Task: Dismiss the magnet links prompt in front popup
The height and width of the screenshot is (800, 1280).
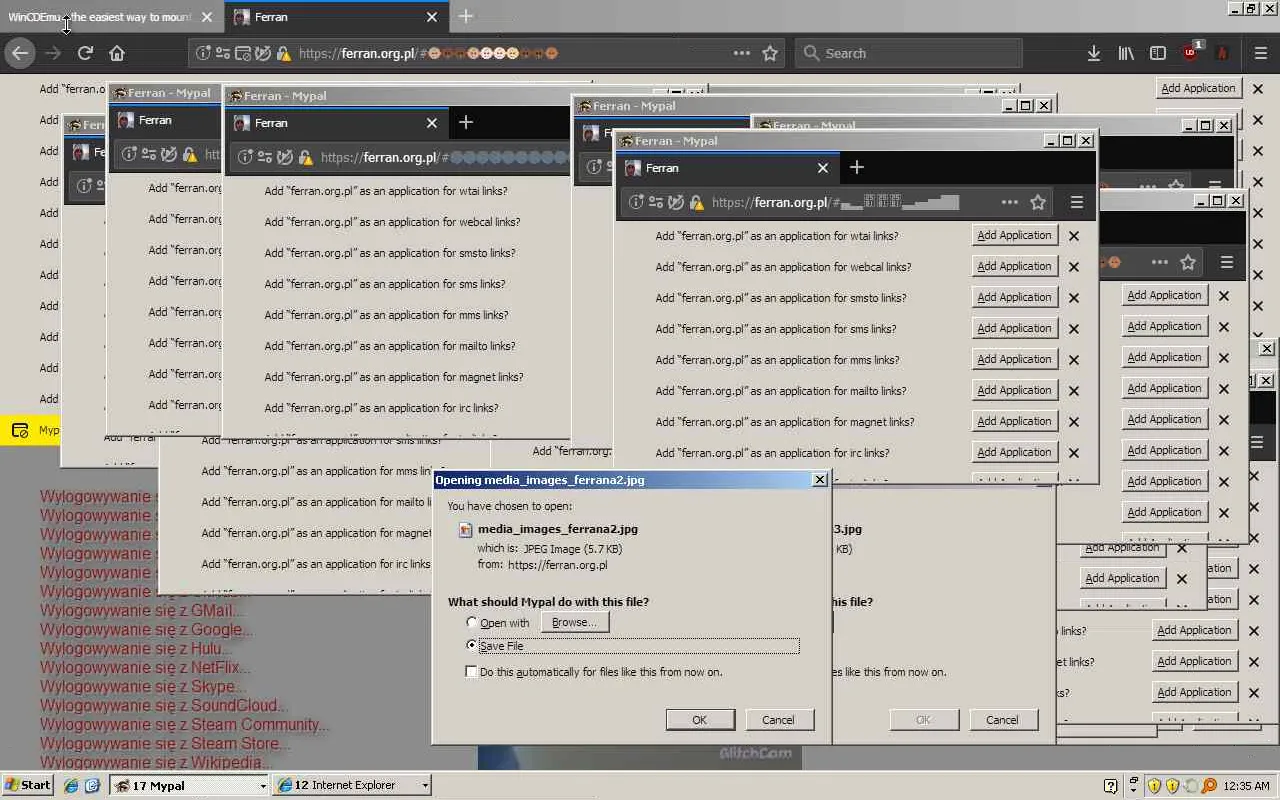Action: [x=1073, y=422]
